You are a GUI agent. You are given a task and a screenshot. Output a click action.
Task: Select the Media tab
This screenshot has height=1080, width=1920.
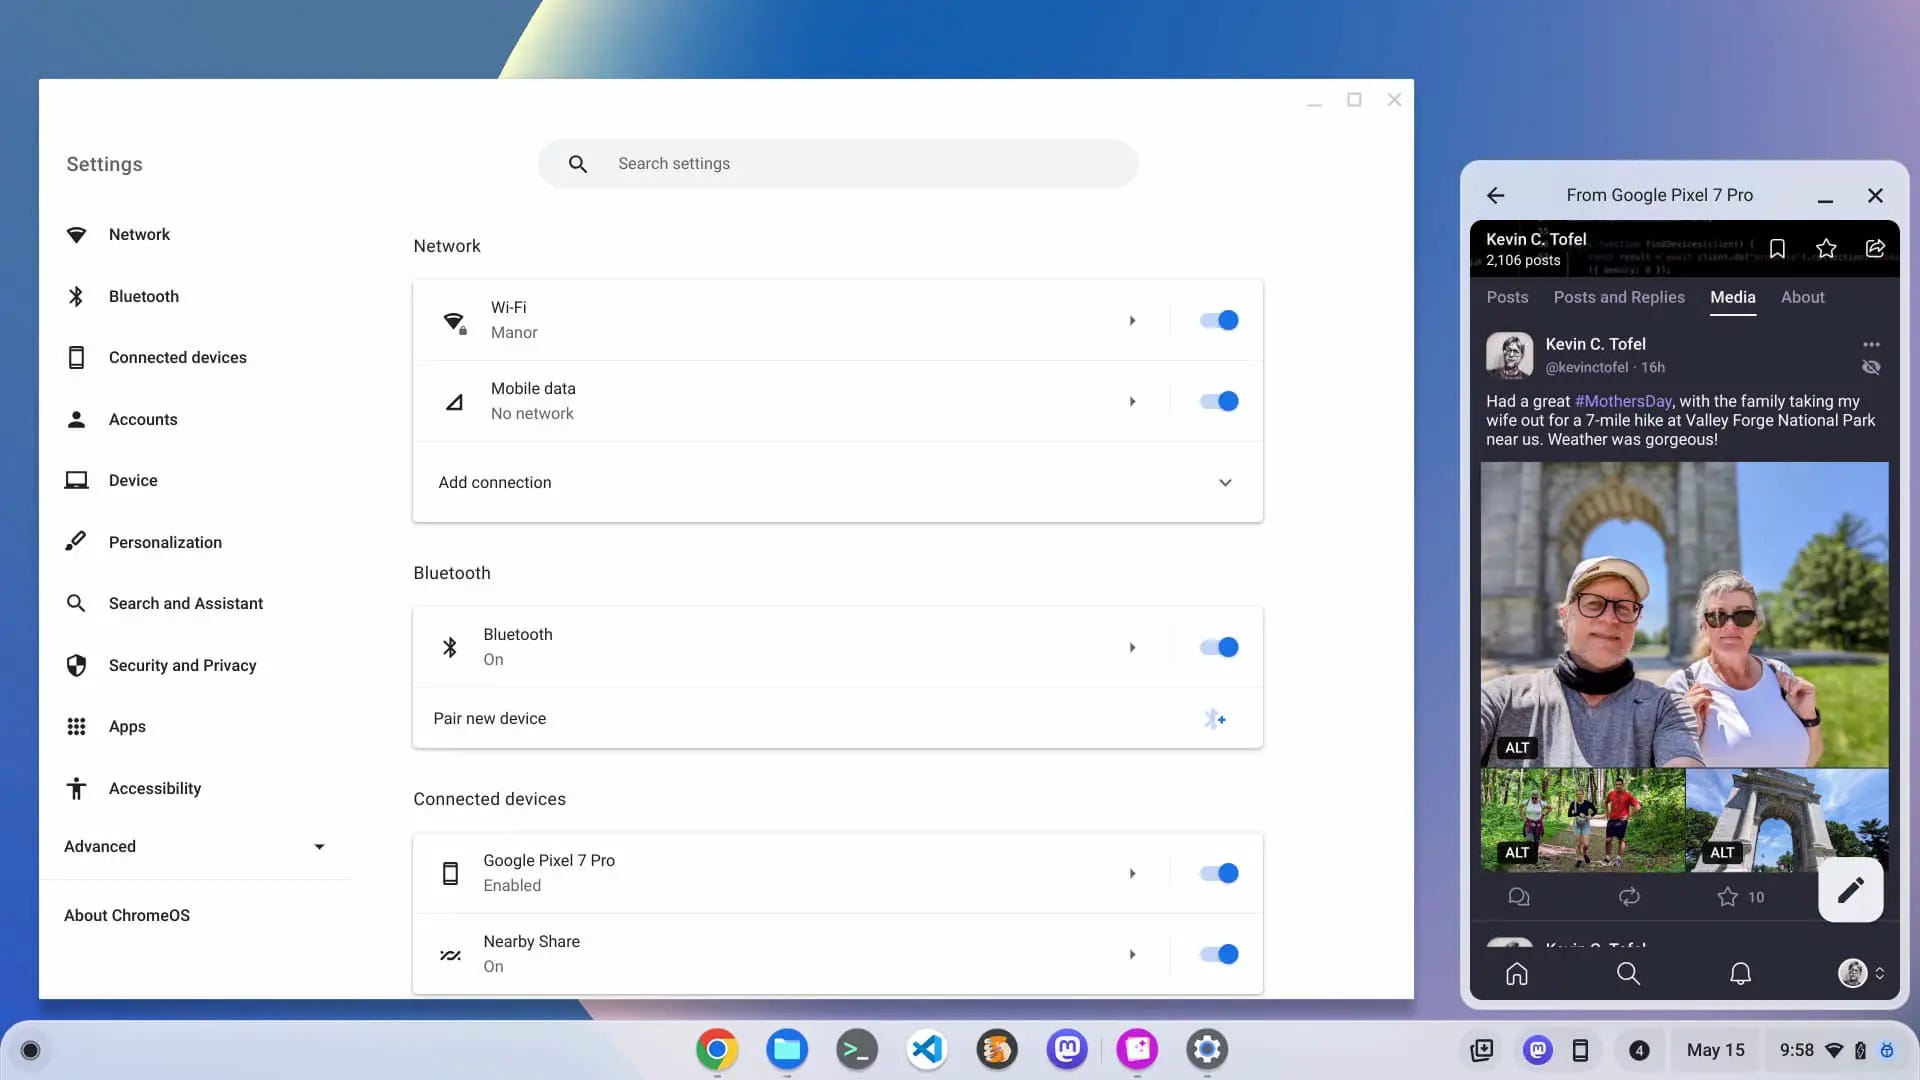(1732, 297)
